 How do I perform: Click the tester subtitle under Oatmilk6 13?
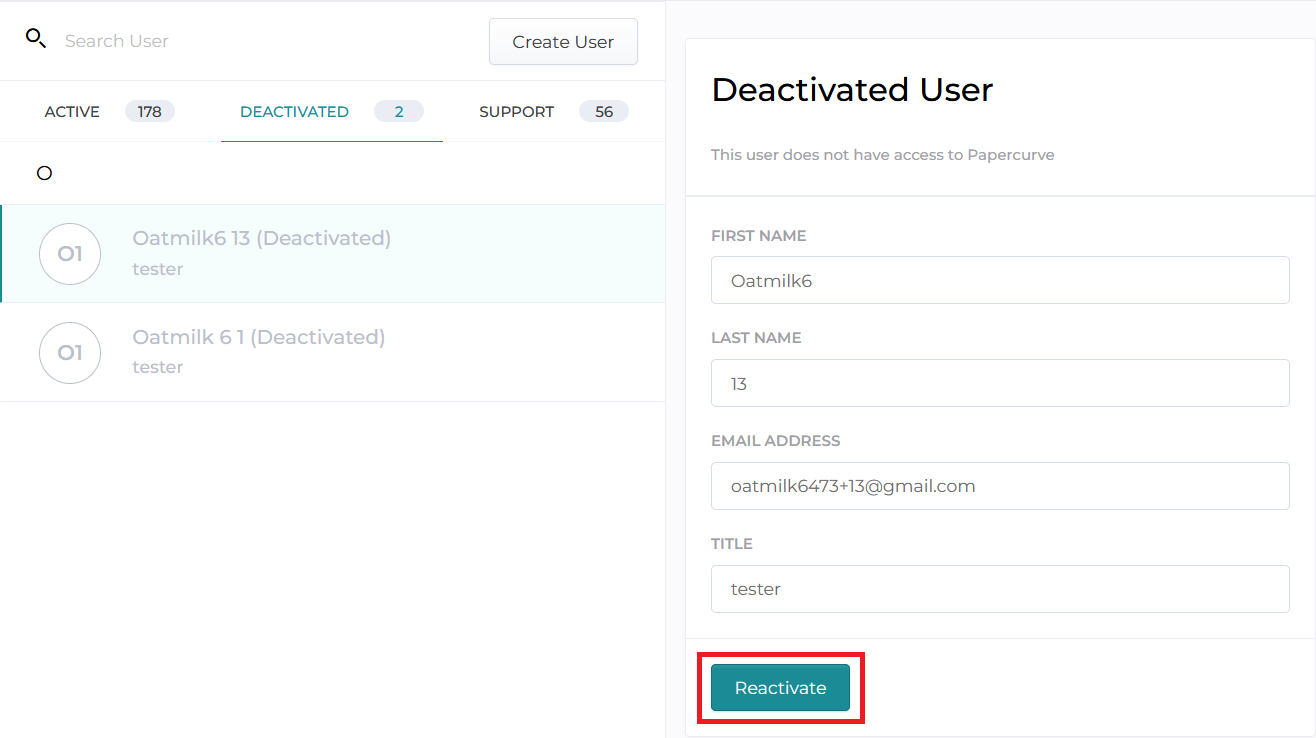pos(158,269)
